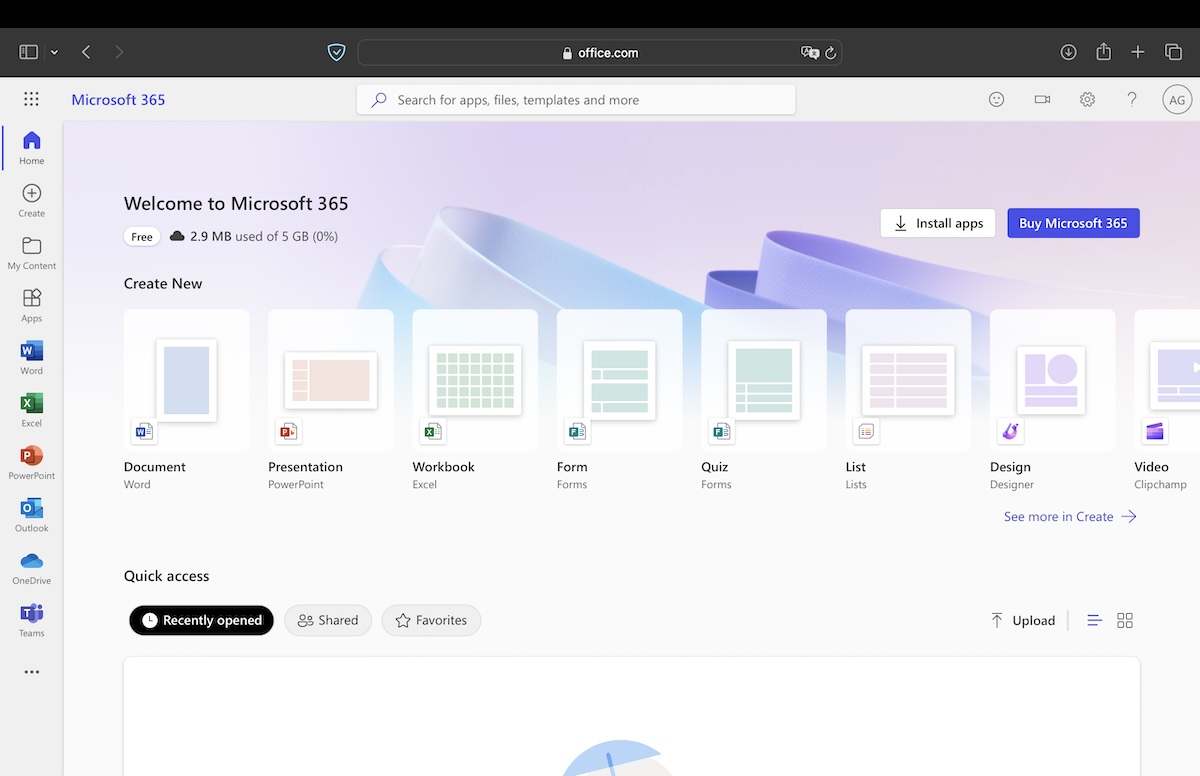Image resolution: width=1200 pixels, height=776 pixels.
Task: Open Safari downloads icon
Action: [x=1068, y=52]
